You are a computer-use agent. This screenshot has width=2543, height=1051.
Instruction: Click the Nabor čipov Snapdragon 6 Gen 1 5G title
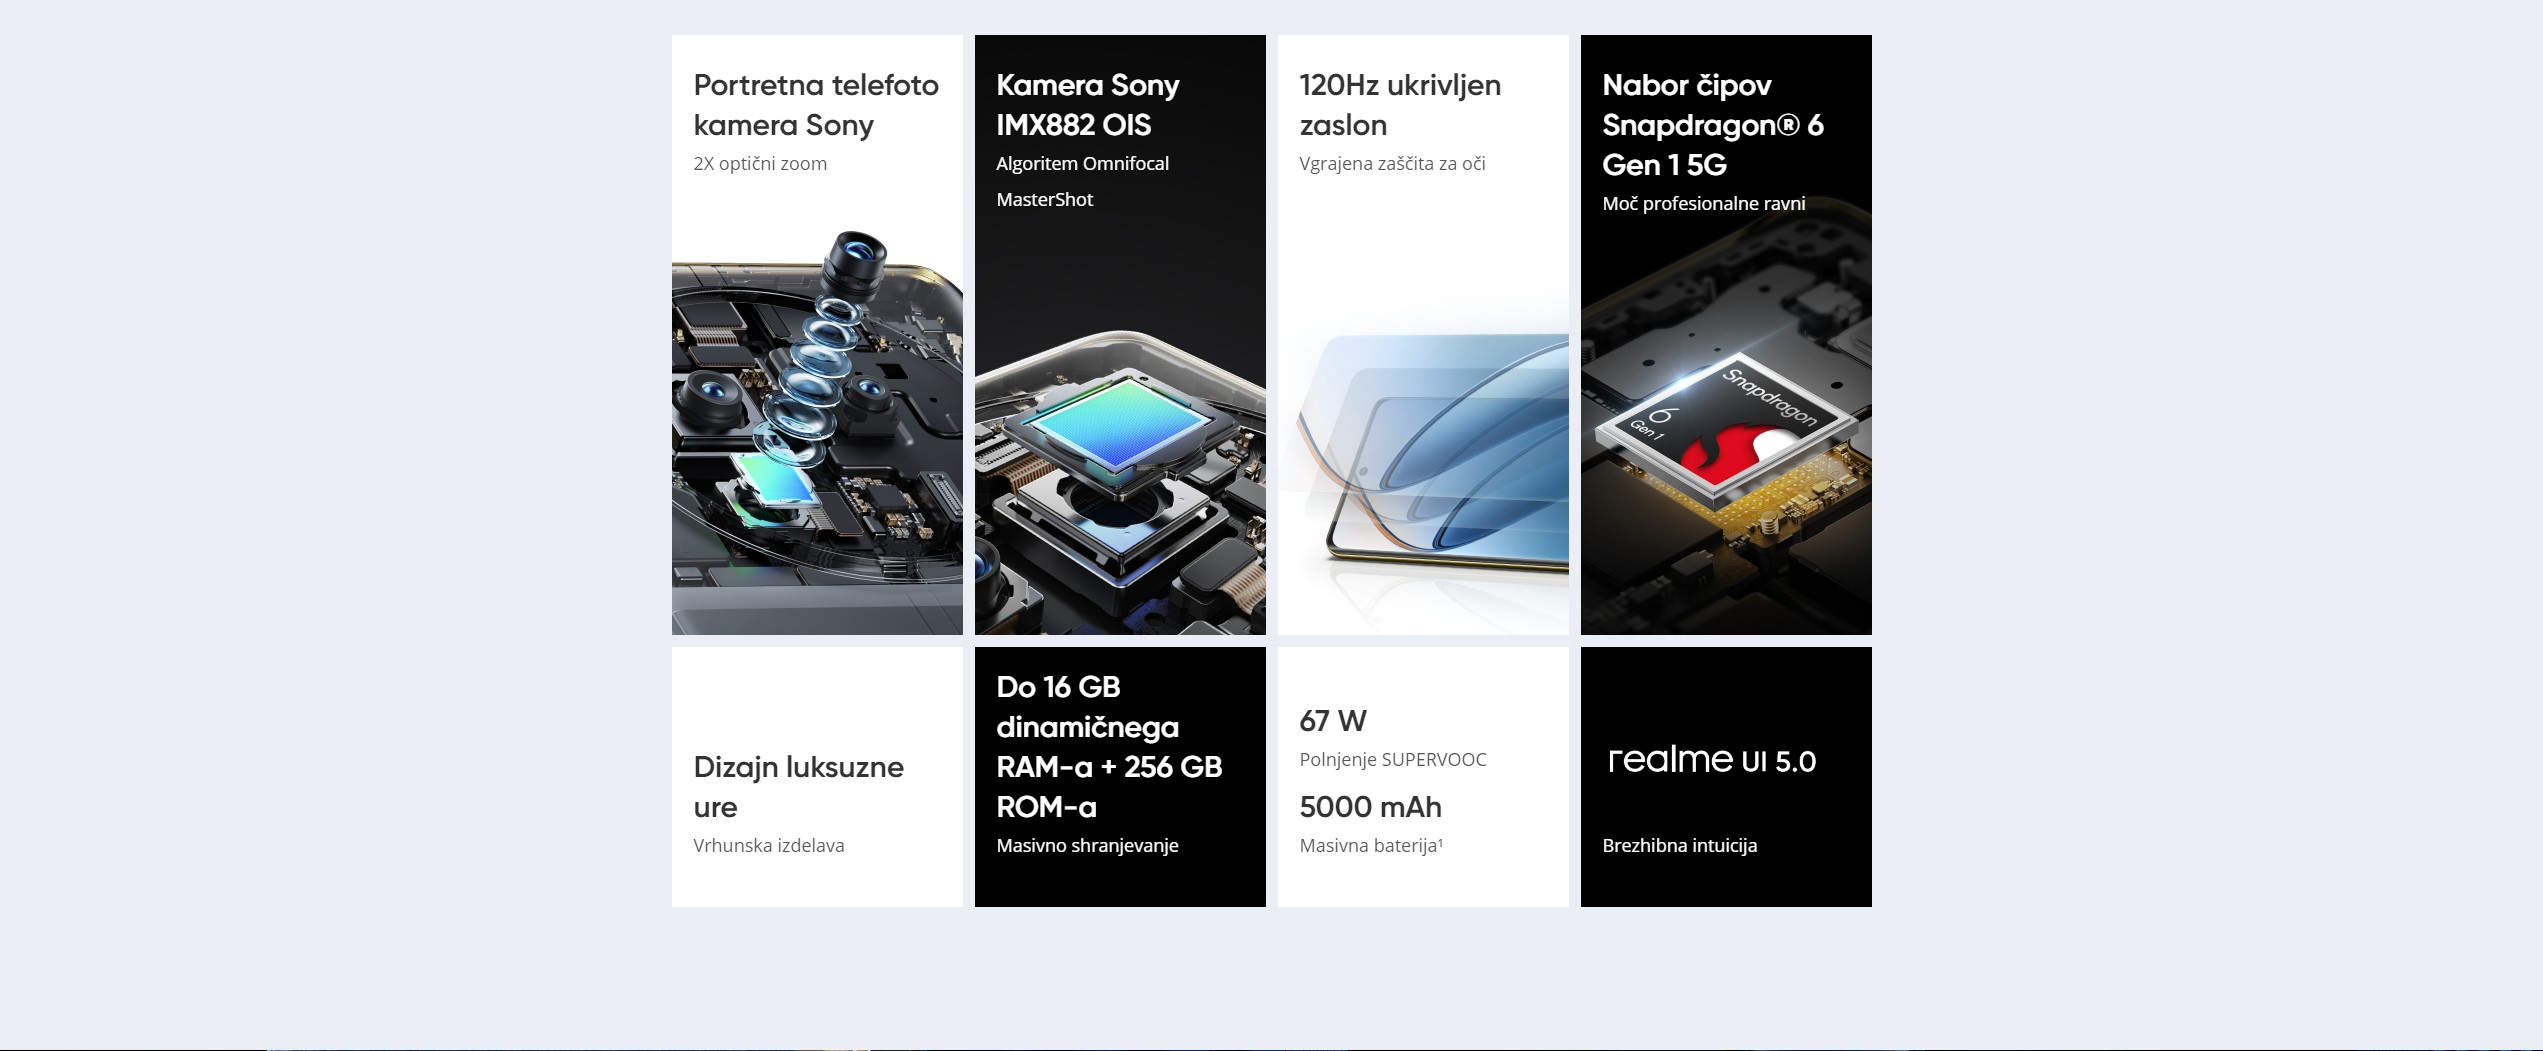(1713, 125)
